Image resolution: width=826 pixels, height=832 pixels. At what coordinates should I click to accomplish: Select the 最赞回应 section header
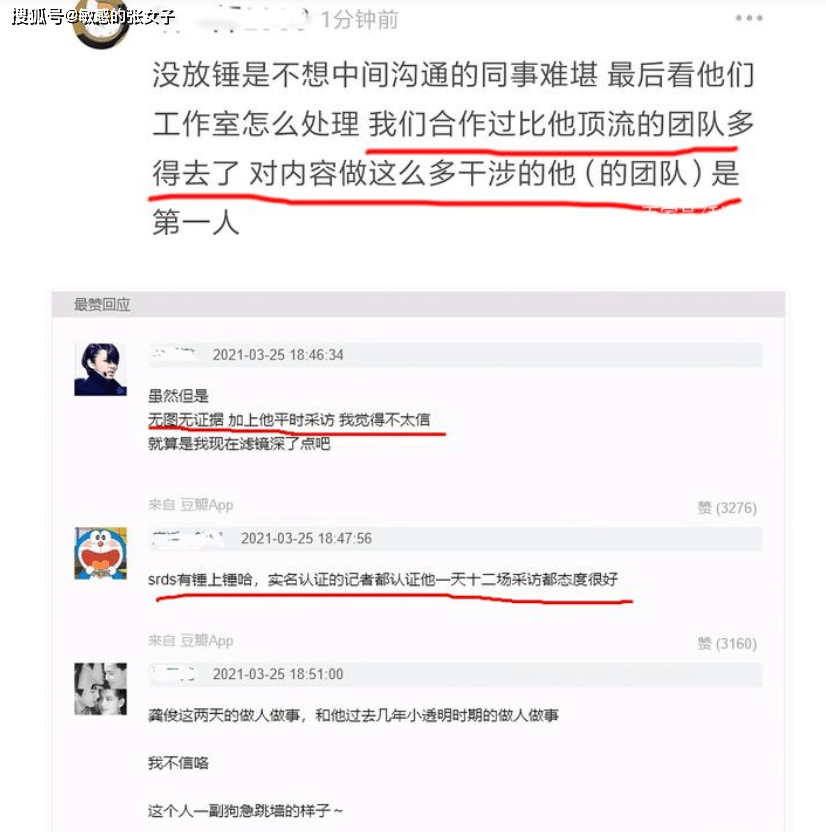click(102, 305)
